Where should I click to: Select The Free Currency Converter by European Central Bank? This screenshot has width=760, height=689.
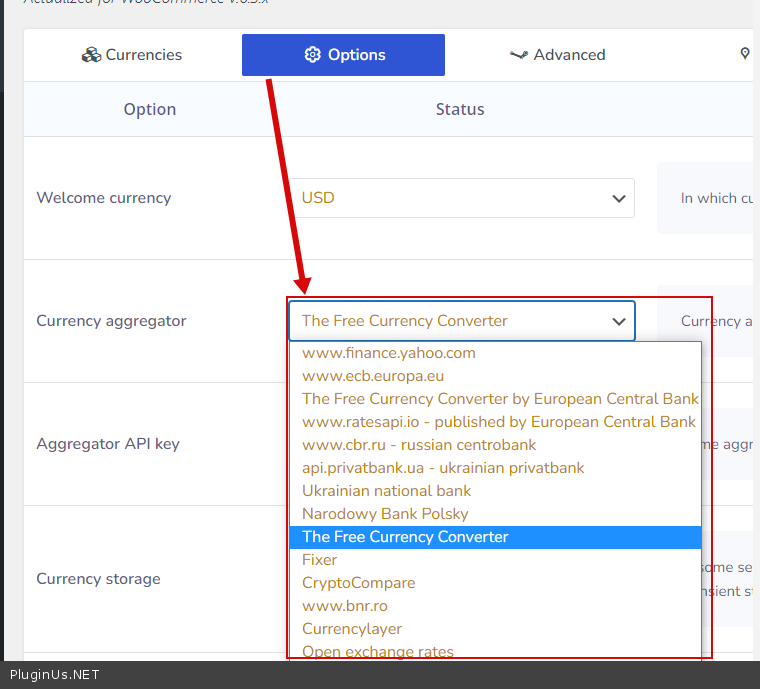(500, 399)
